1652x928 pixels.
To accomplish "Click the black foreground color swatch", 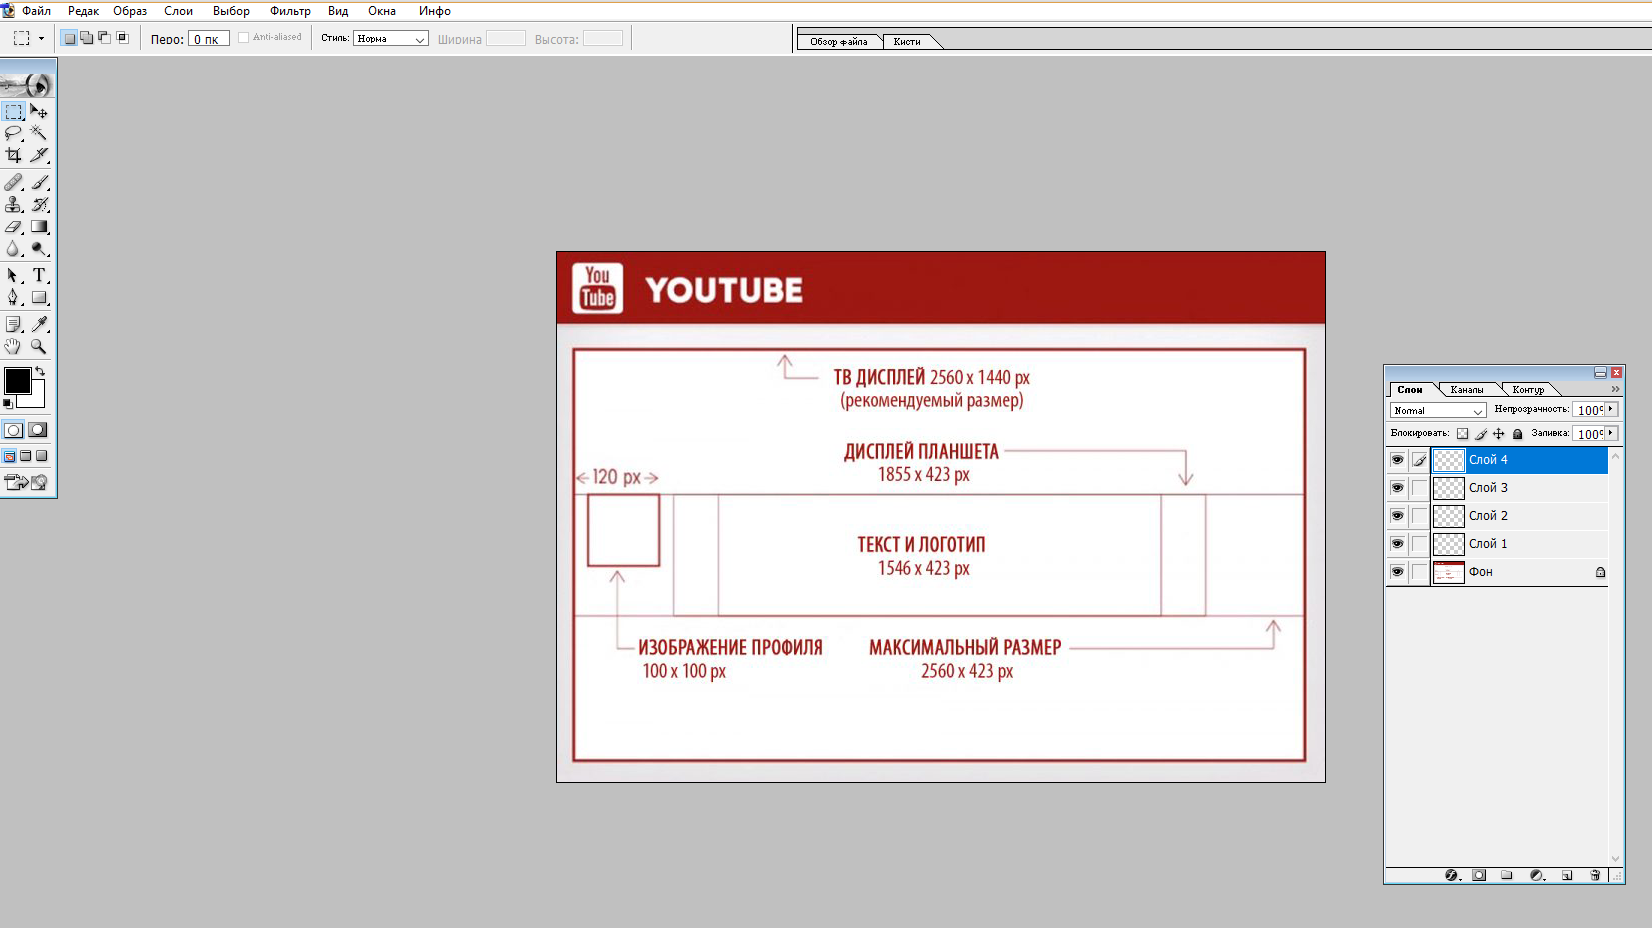I will (x=17, y=381).
